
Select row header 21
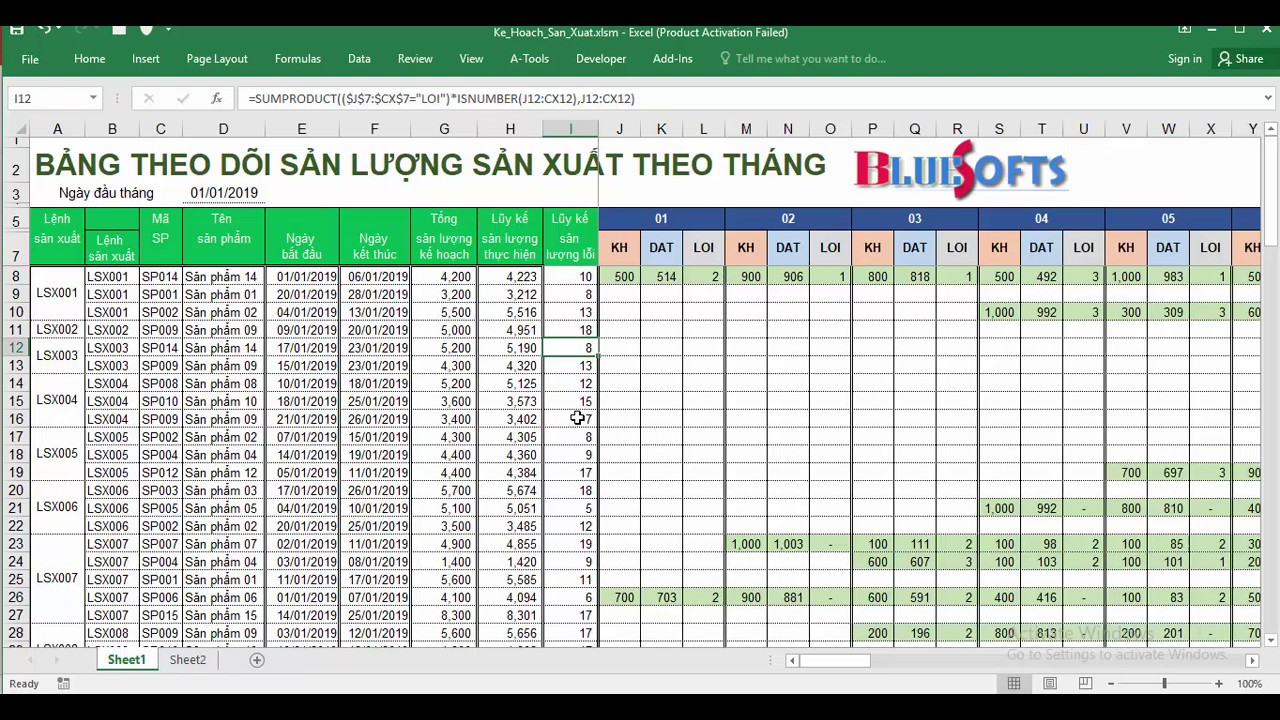[x=15, y=509]
